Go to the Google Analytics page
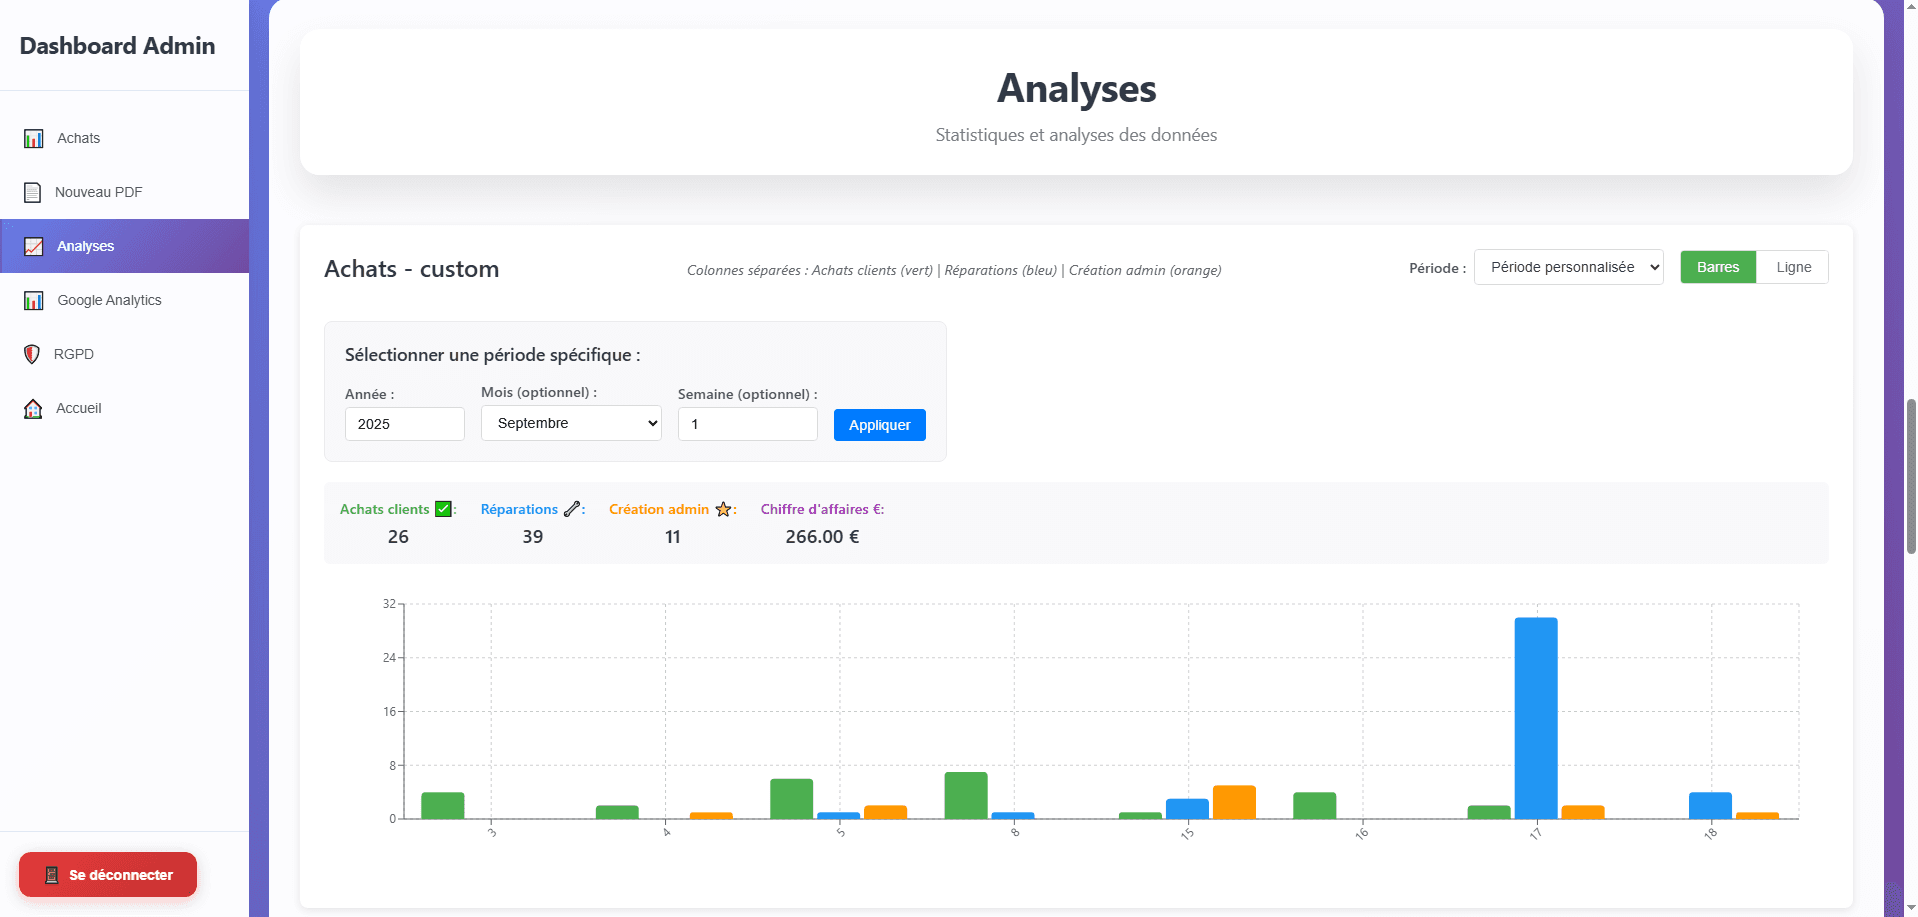Viewport: 1918px width, 917px height. pyautogui.click(x=124, y=300)
